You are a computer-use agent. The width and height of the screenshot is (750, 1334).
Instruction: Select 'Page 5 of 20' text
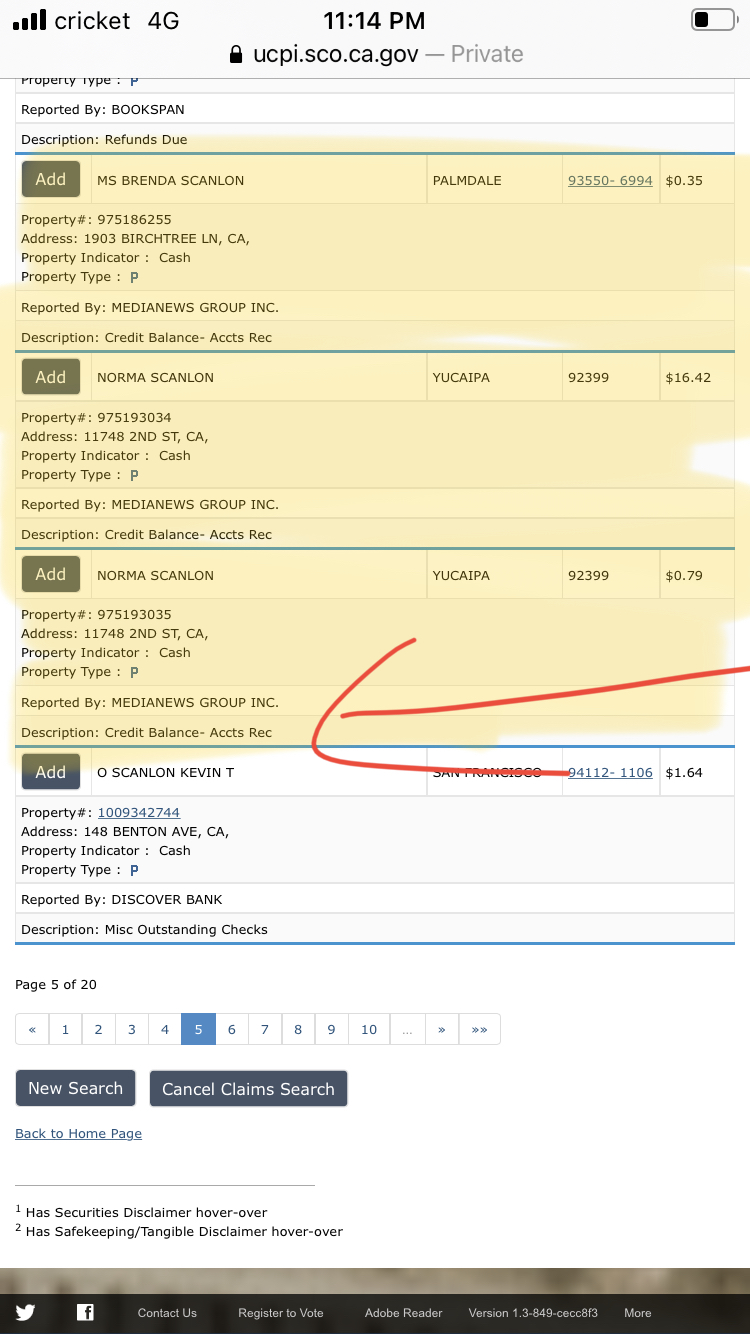pos(56,985)
